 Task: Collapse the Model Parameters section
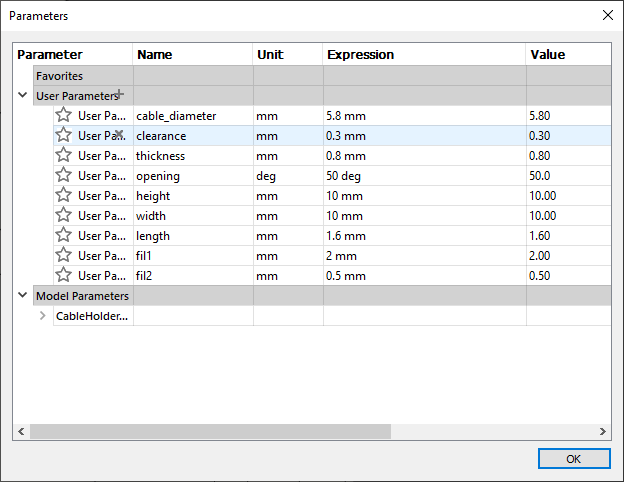23,295
